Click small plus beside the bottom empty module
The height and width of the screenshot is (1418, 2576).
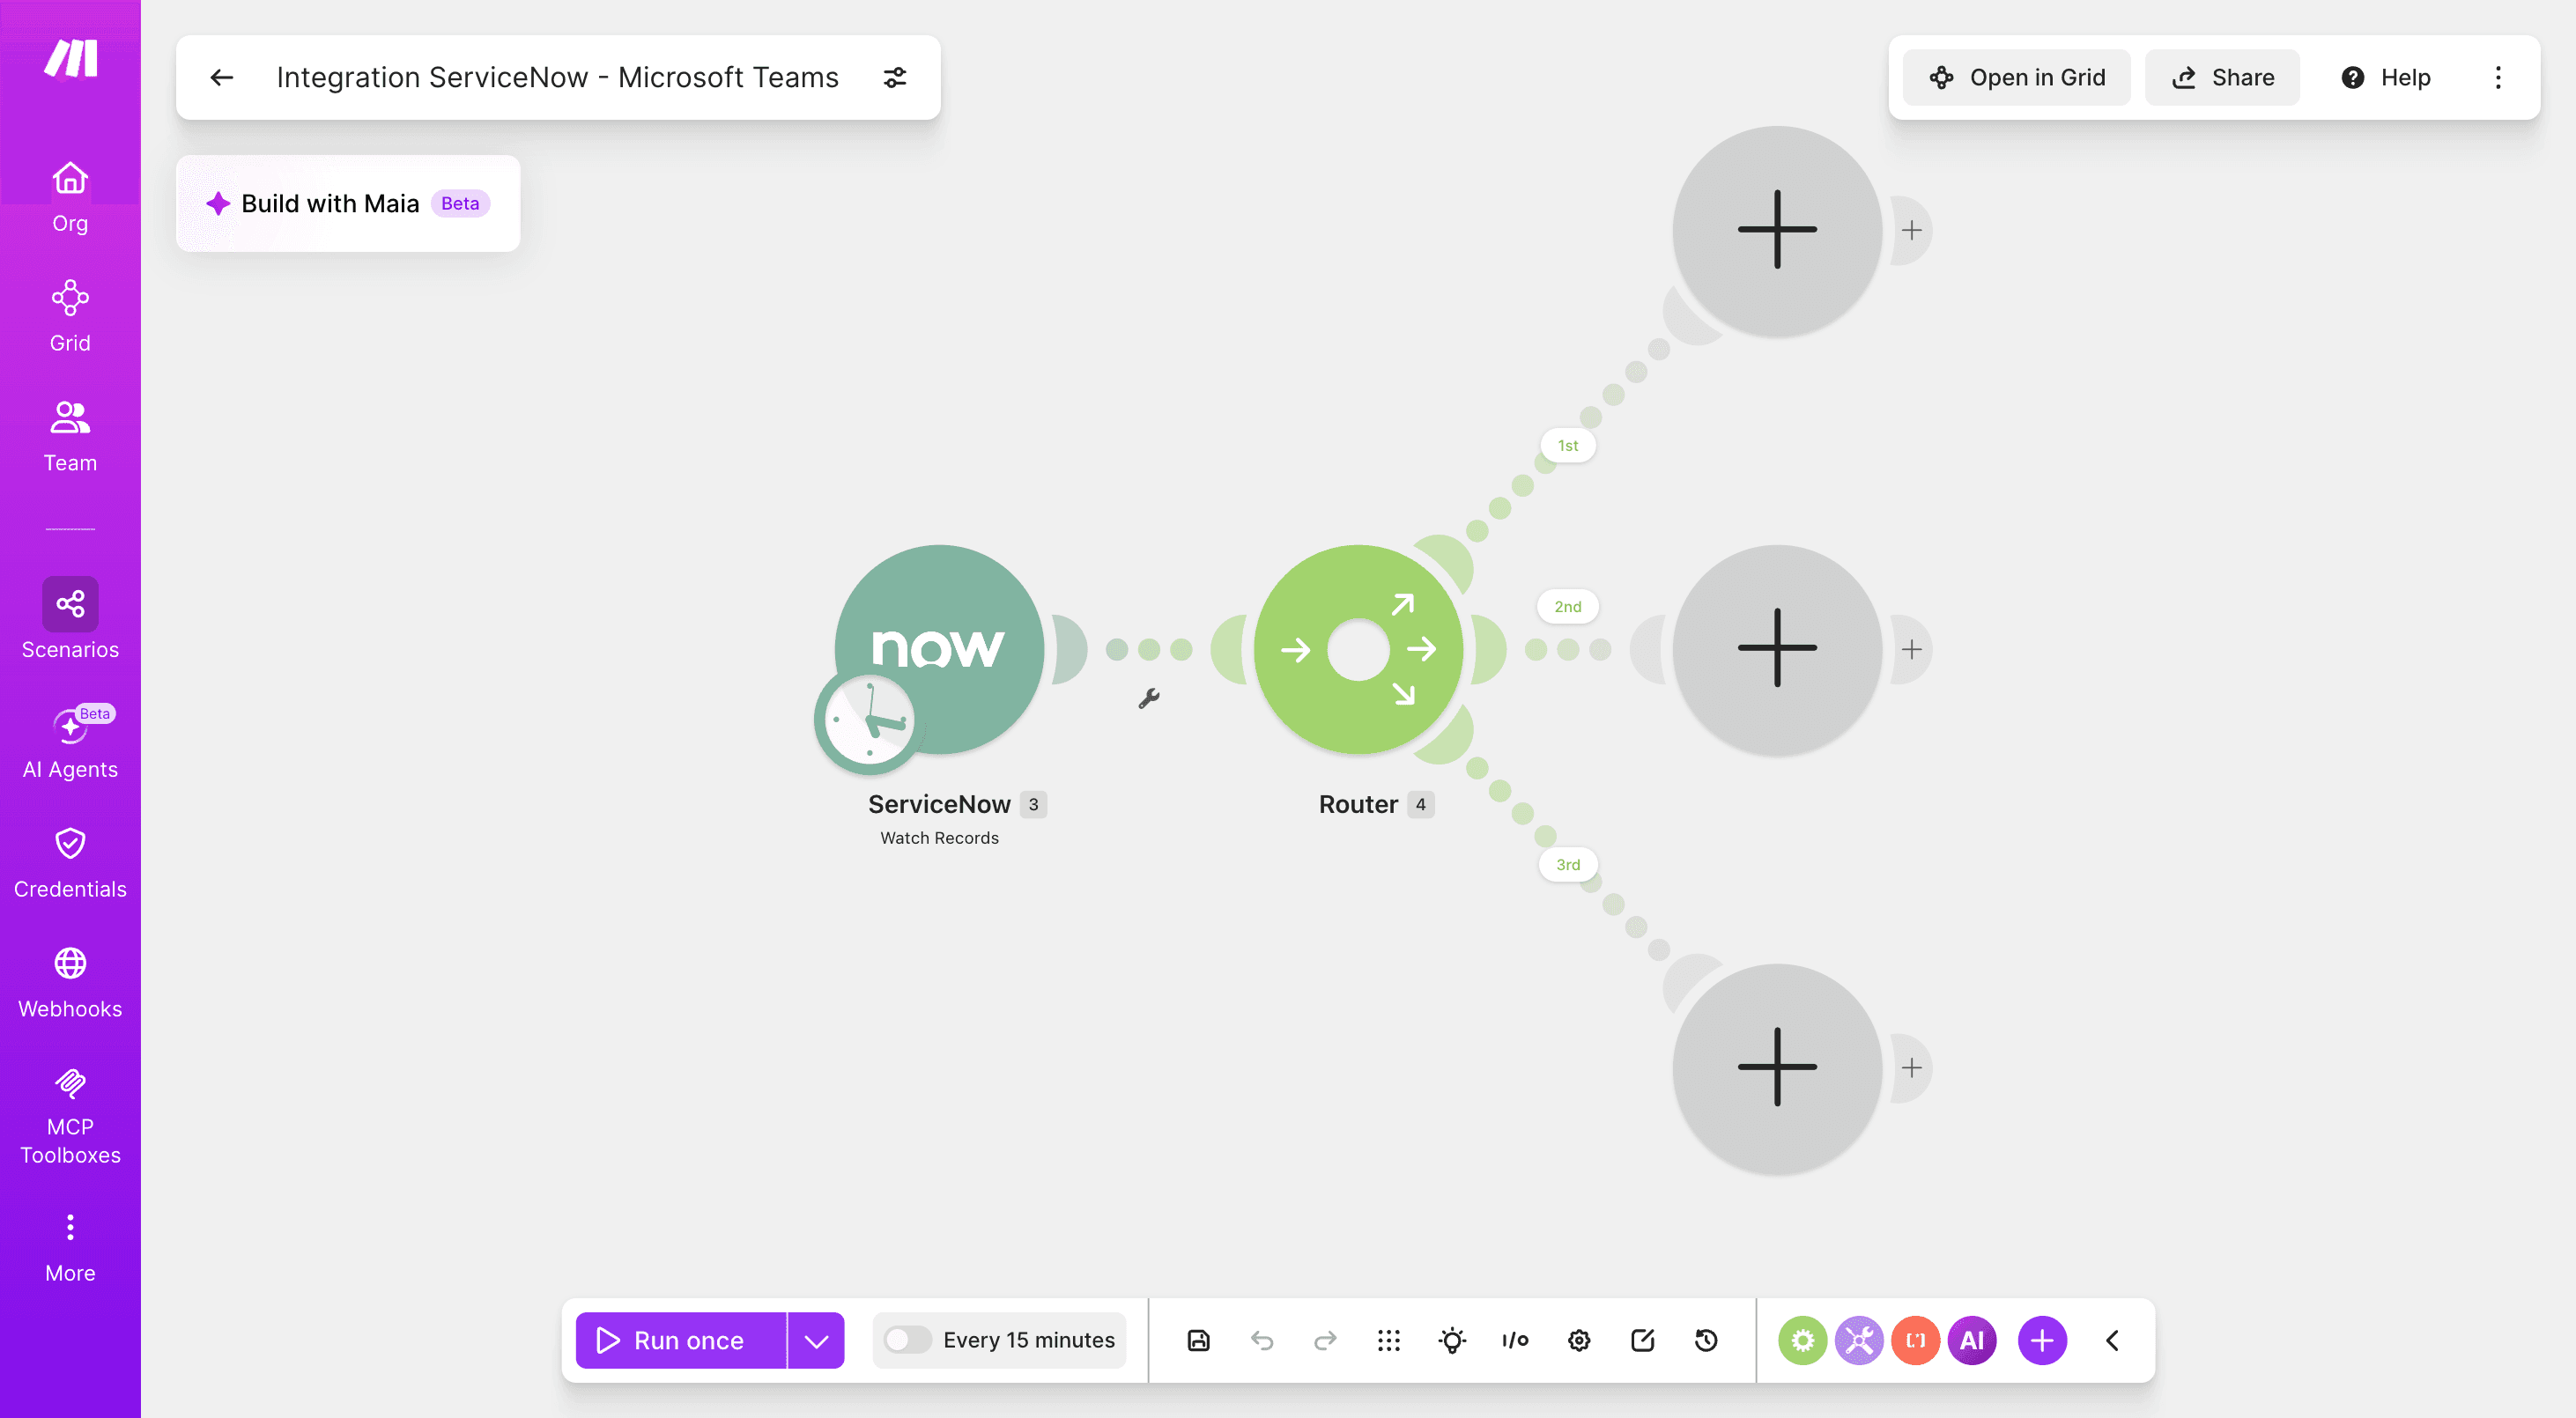click(1911, 1068)
